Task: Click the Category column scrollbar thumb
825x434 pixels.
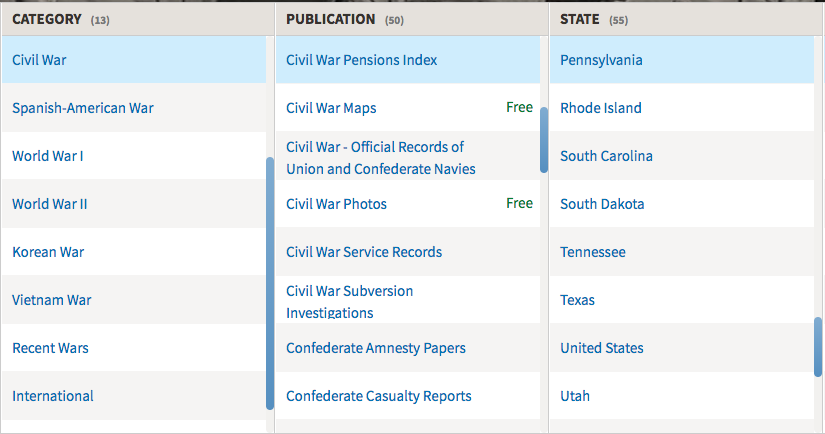Action: coord(270,283)
